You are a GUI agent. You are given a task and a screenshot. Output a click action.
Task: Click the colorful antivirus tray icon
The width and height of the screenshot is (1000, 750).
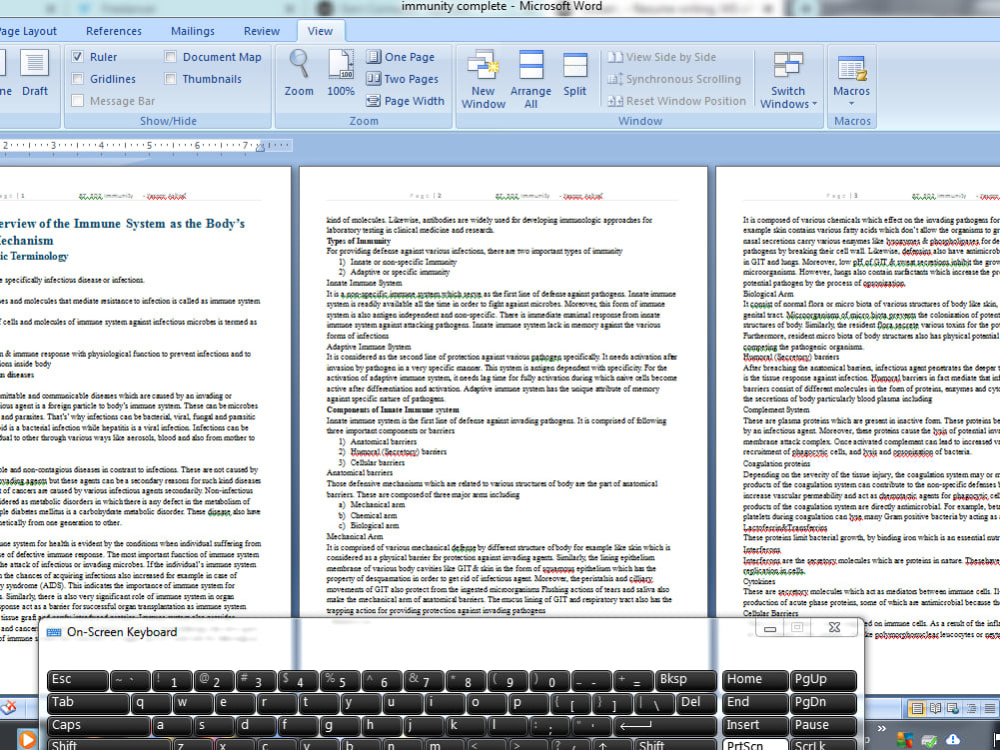pyautogui.click(x=905, y=740)
